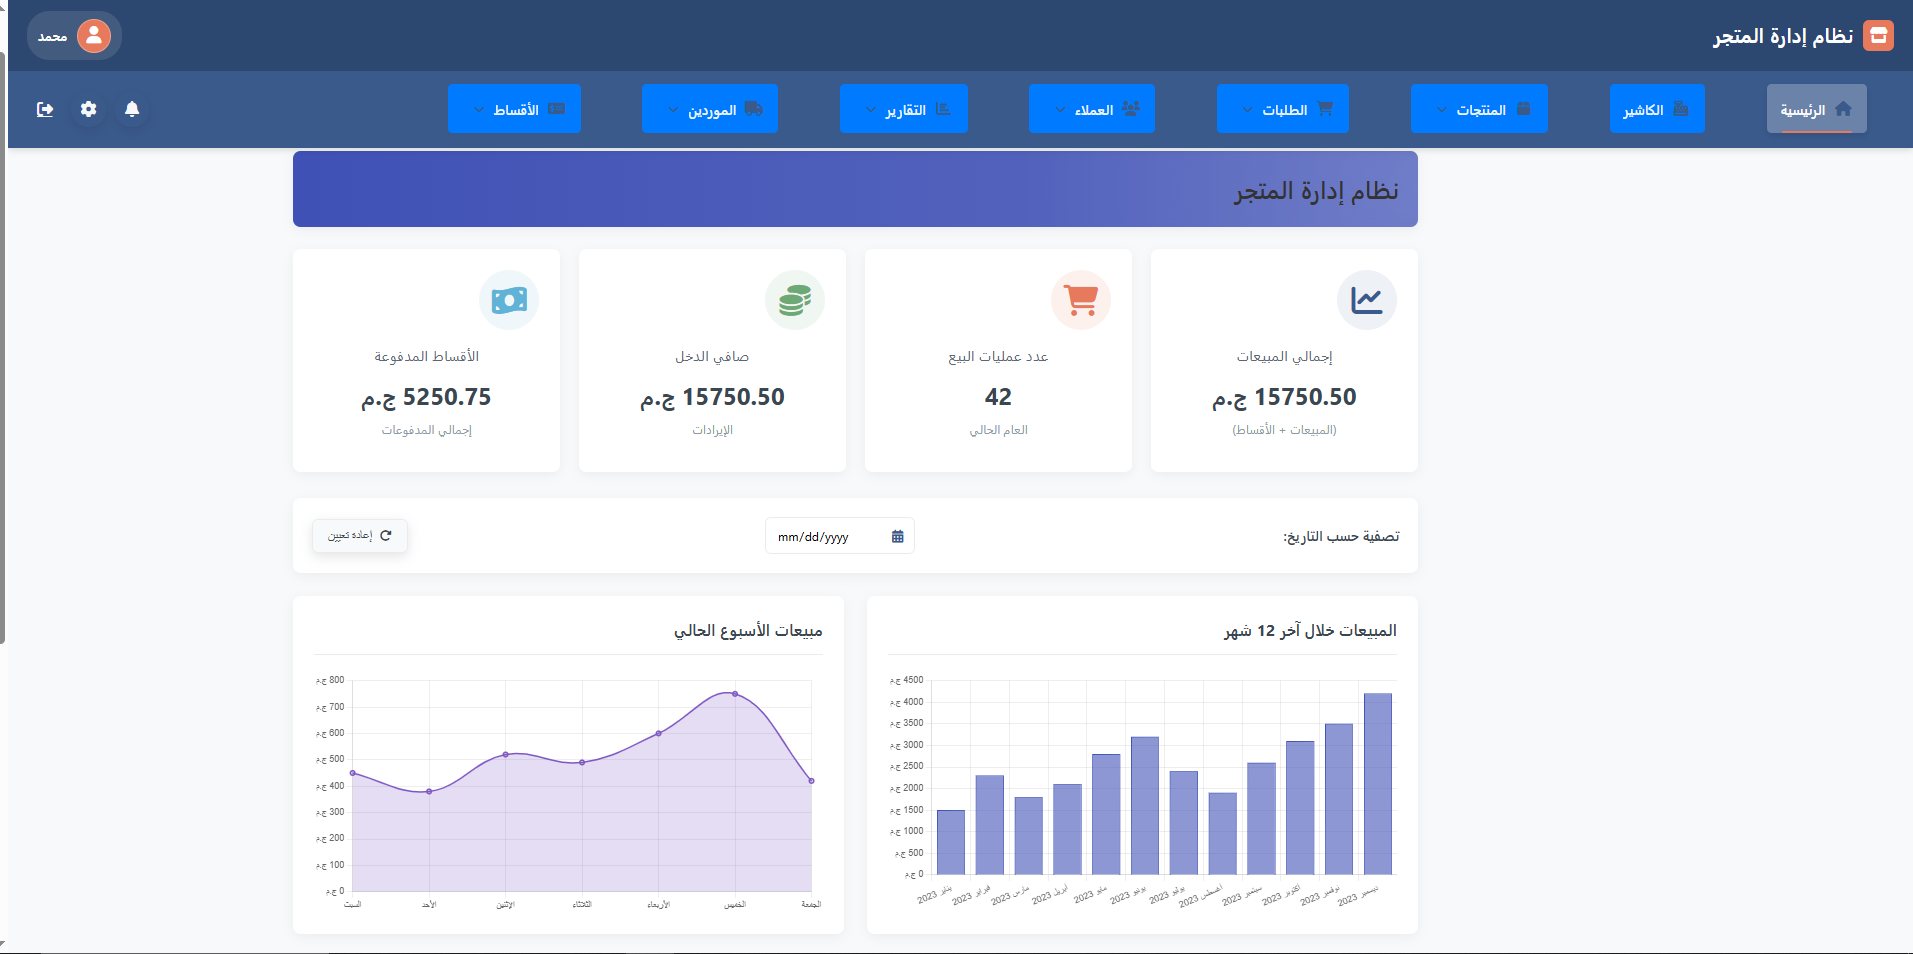The height and width of the screenshot is (954, 1913).
Task: Open the محمد user profile
Action: (73, 35)
